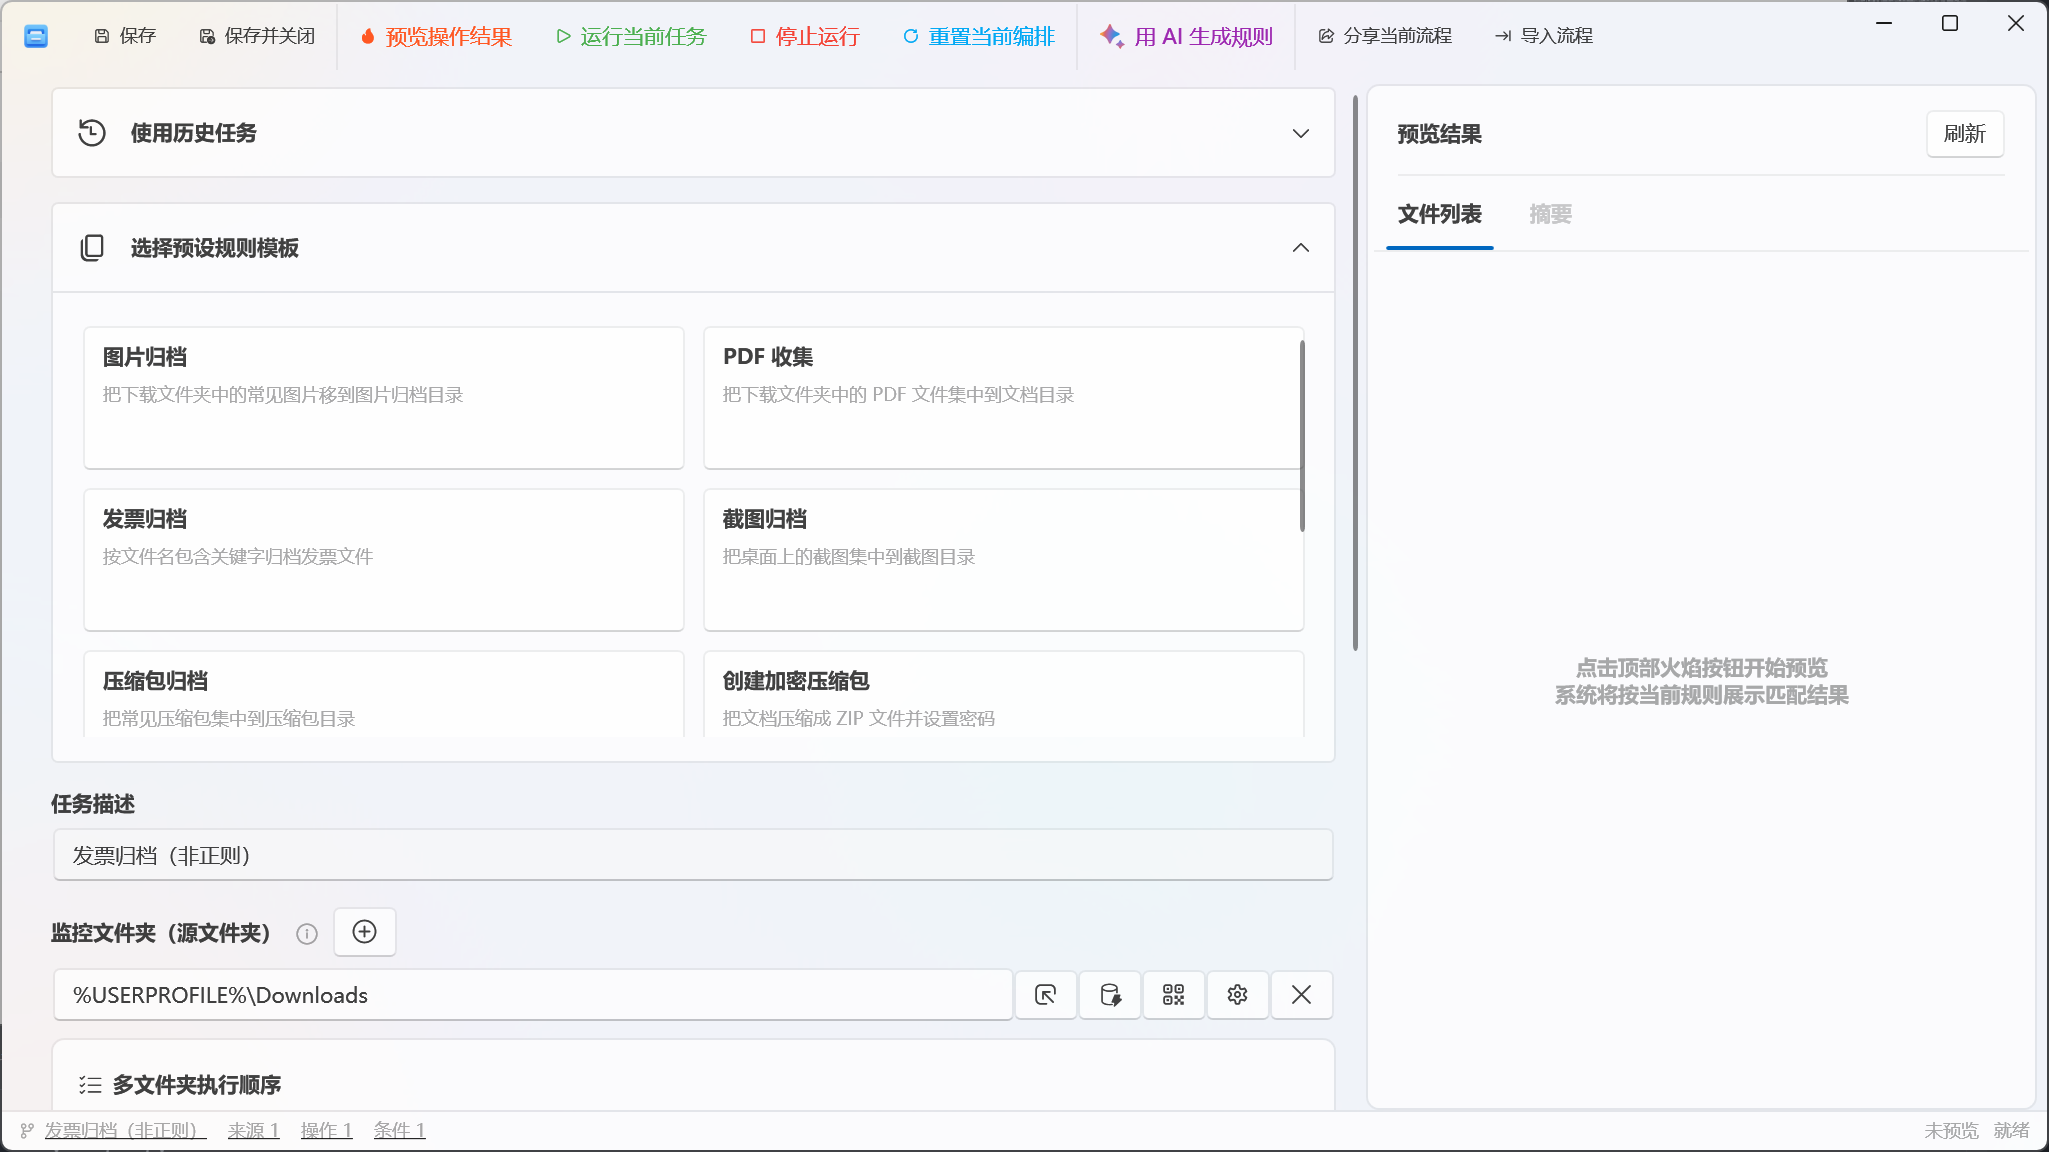Expand the 使用历史任务 section
The image size is (2049, 1152).
click(693, 133)
